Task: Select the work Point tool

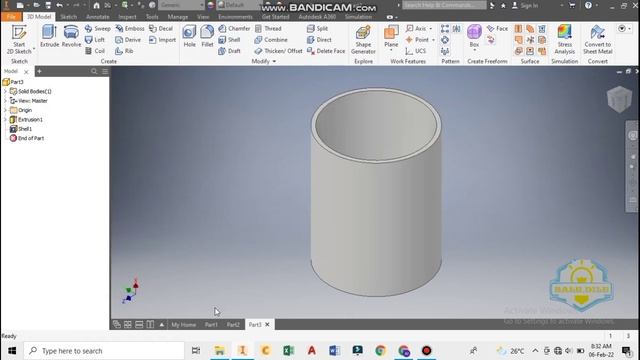Action: [x=417, y=40]
